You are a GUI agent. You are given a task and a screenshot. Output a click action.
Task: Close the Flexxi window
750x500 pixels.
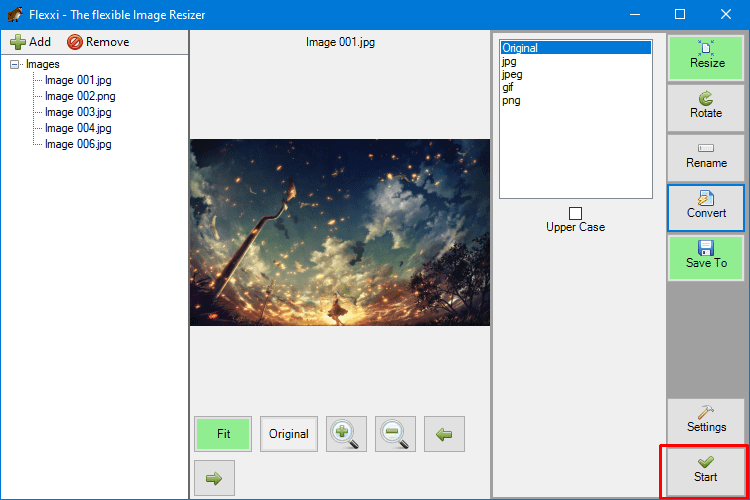click(x=726, y=14)
